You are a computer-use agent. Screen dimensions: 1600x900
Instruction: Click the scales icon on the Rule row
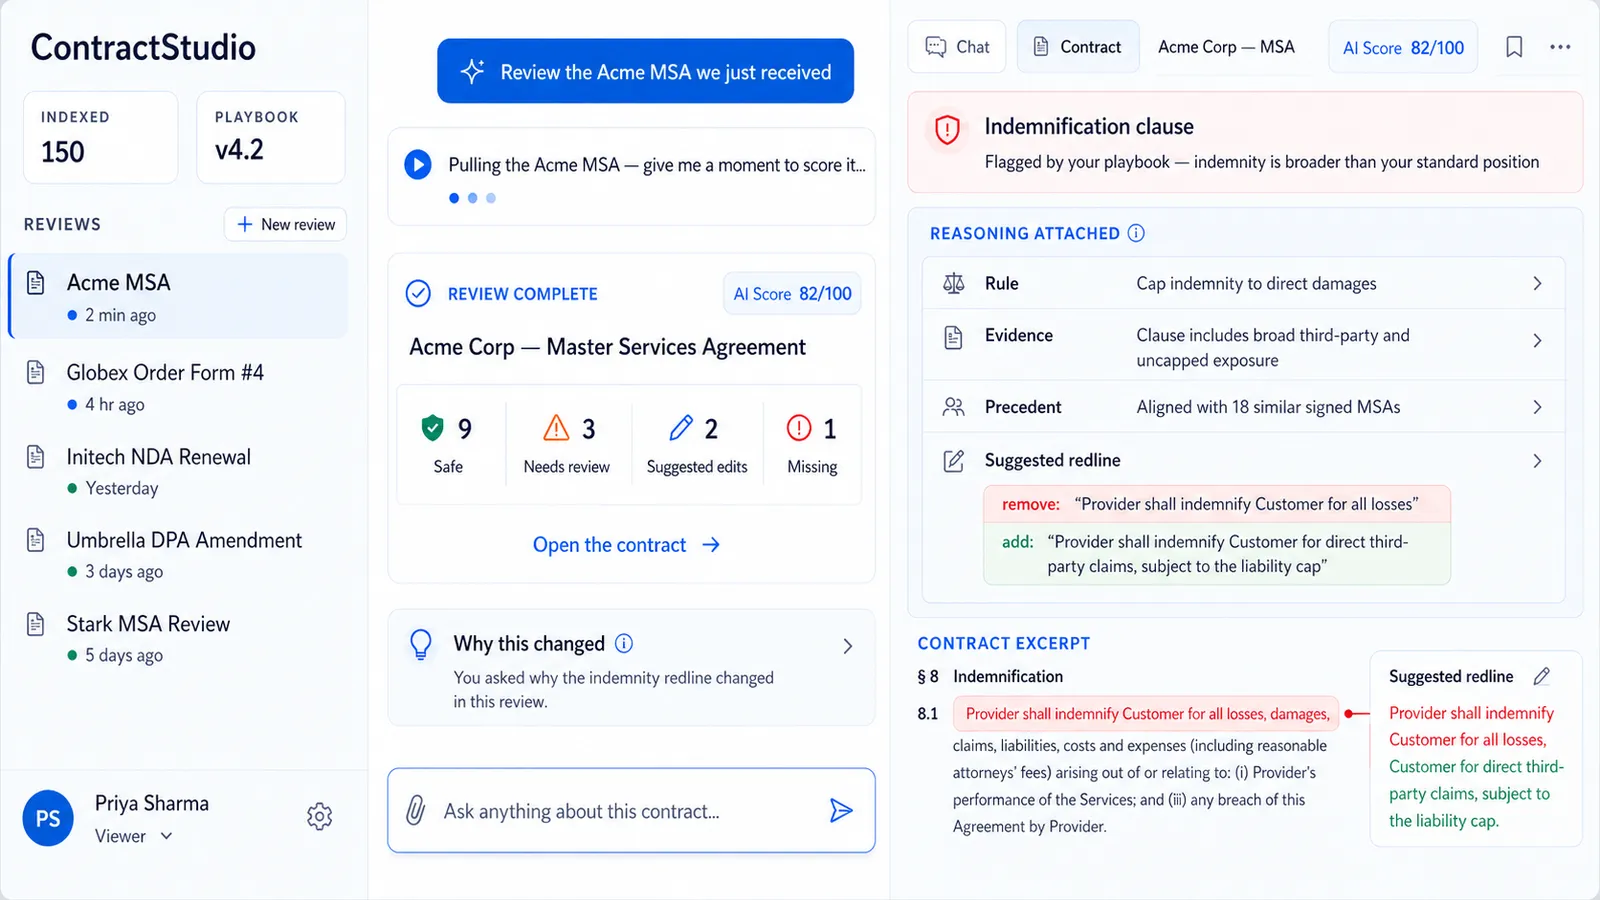[x=954, y=284]
